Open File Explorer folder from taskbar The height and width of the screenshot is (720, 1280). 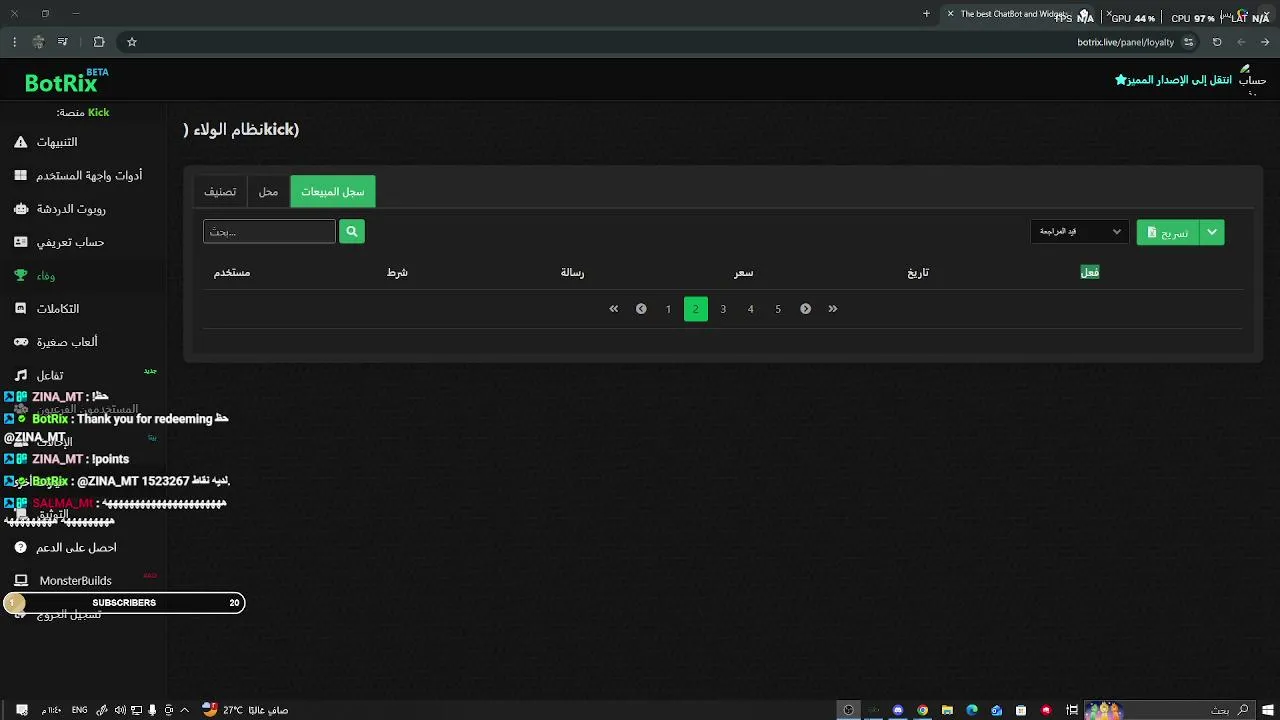pyautogui.click(x=947, y=710)
